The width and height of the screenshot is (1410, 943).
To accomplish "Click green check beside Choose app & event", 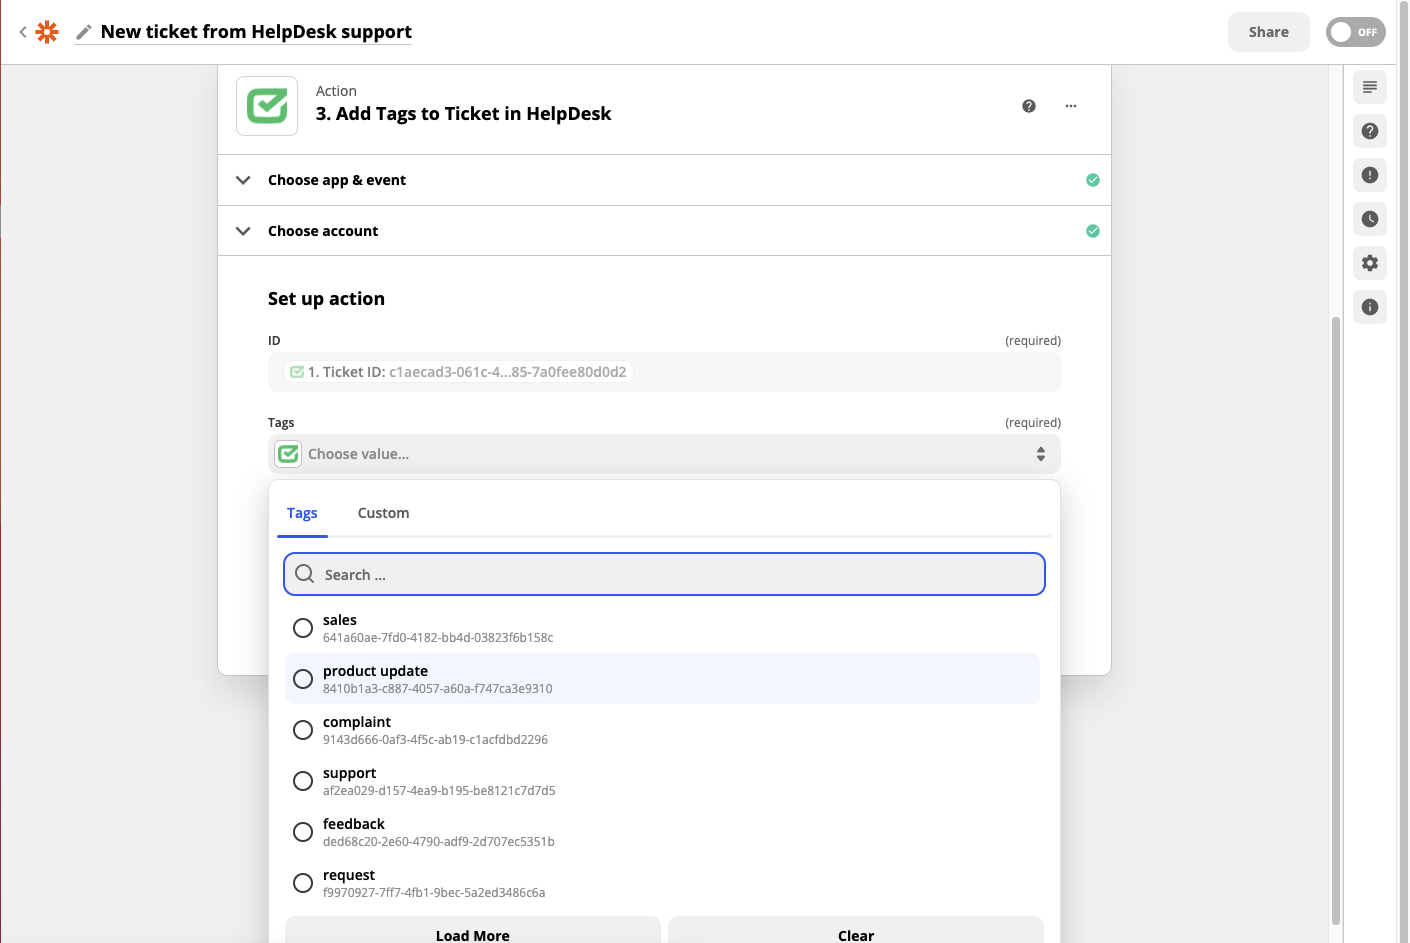I will click(x=1093, y=180).
